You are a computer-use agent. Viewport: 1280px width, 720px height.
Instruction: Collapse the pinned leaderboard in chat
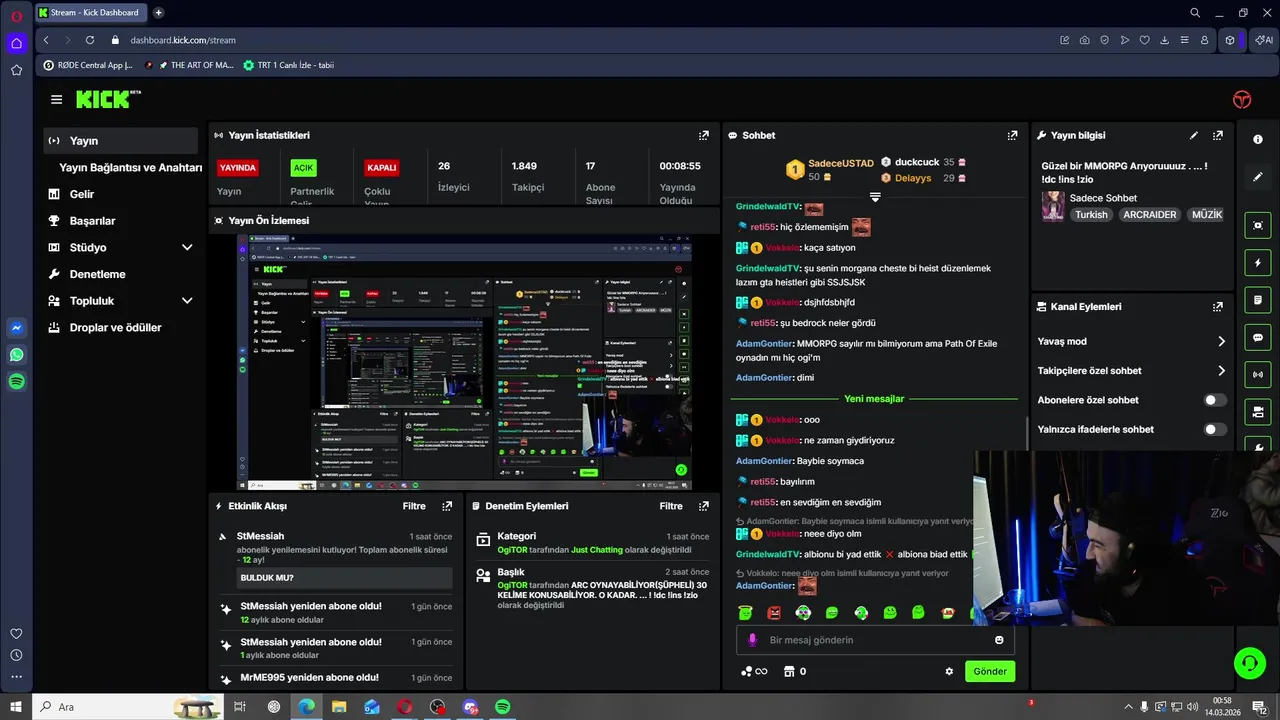[875, 197]
